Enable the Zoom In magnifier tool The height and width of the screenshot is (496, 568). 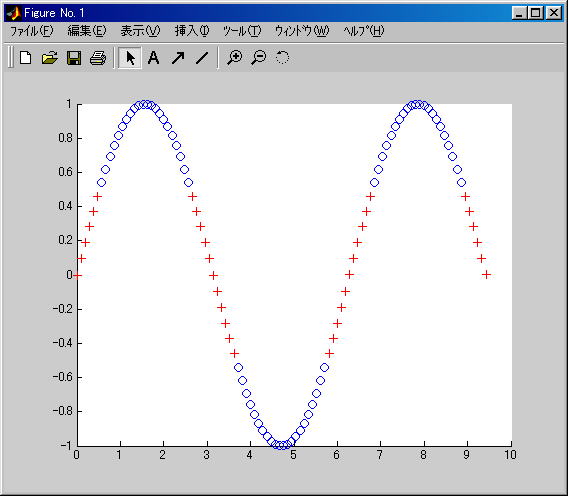point(235,58)
